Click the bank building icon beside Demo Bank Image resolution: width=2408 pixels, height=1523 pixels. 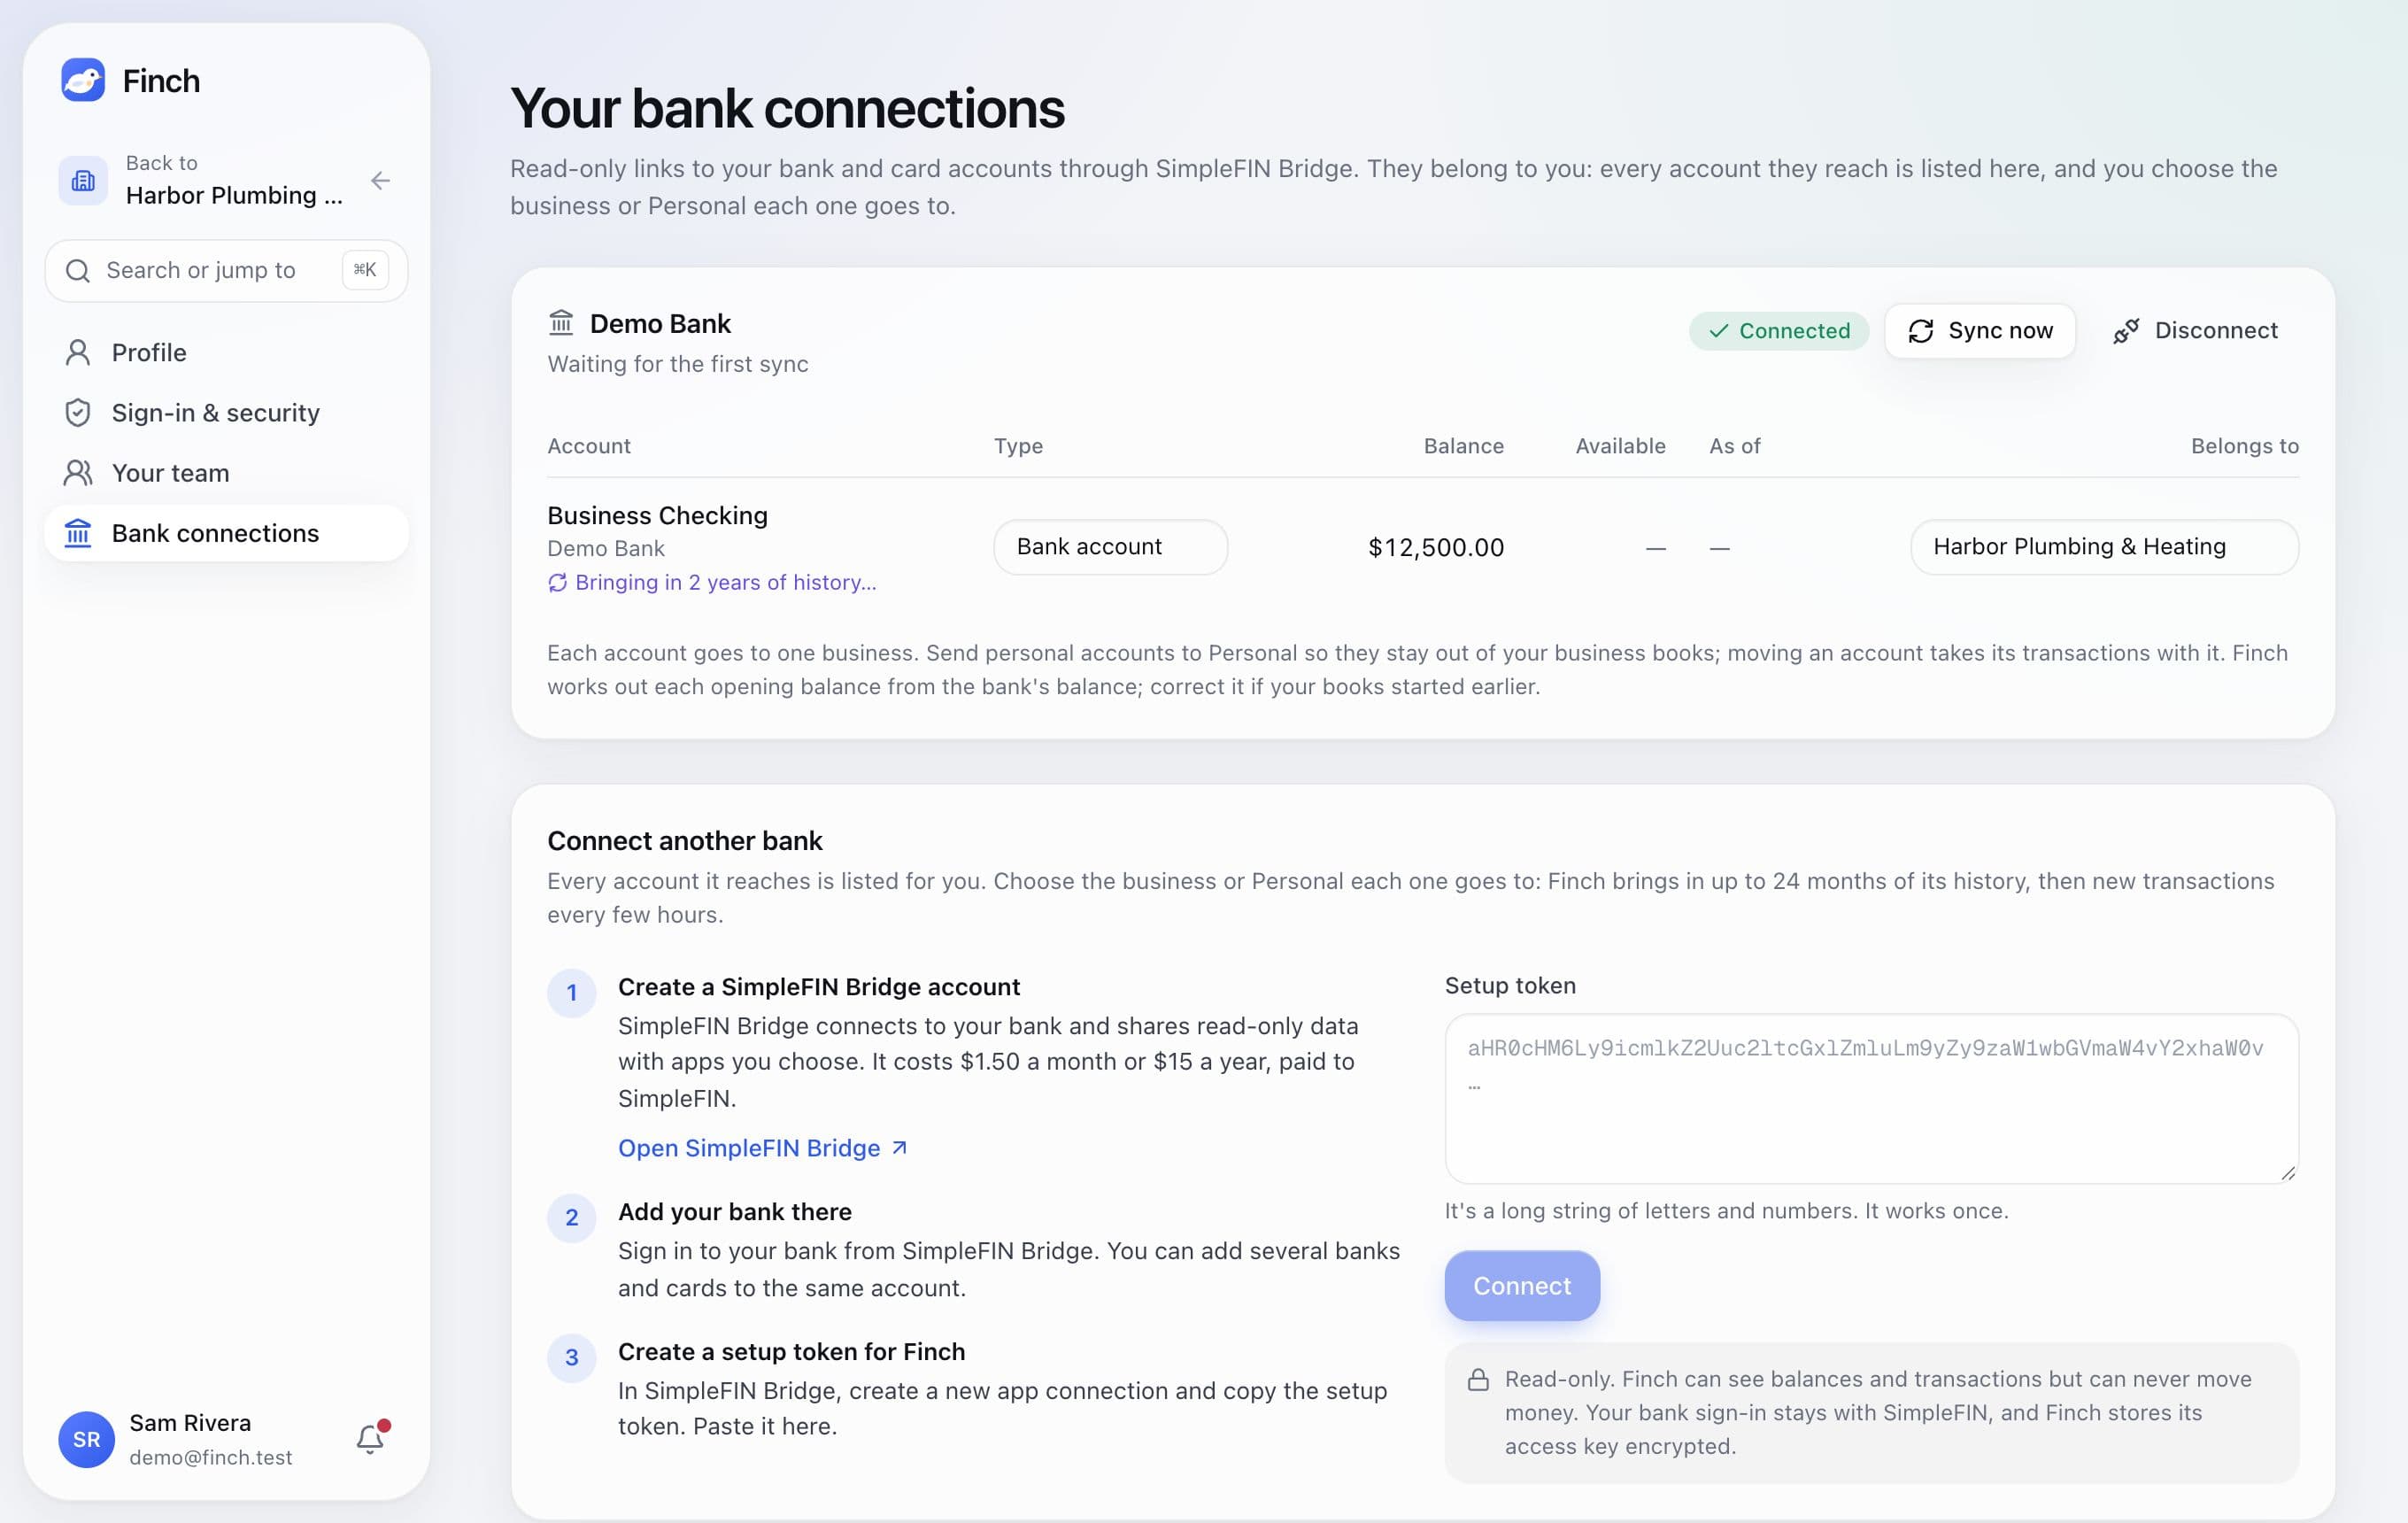(x=561, y=323)
